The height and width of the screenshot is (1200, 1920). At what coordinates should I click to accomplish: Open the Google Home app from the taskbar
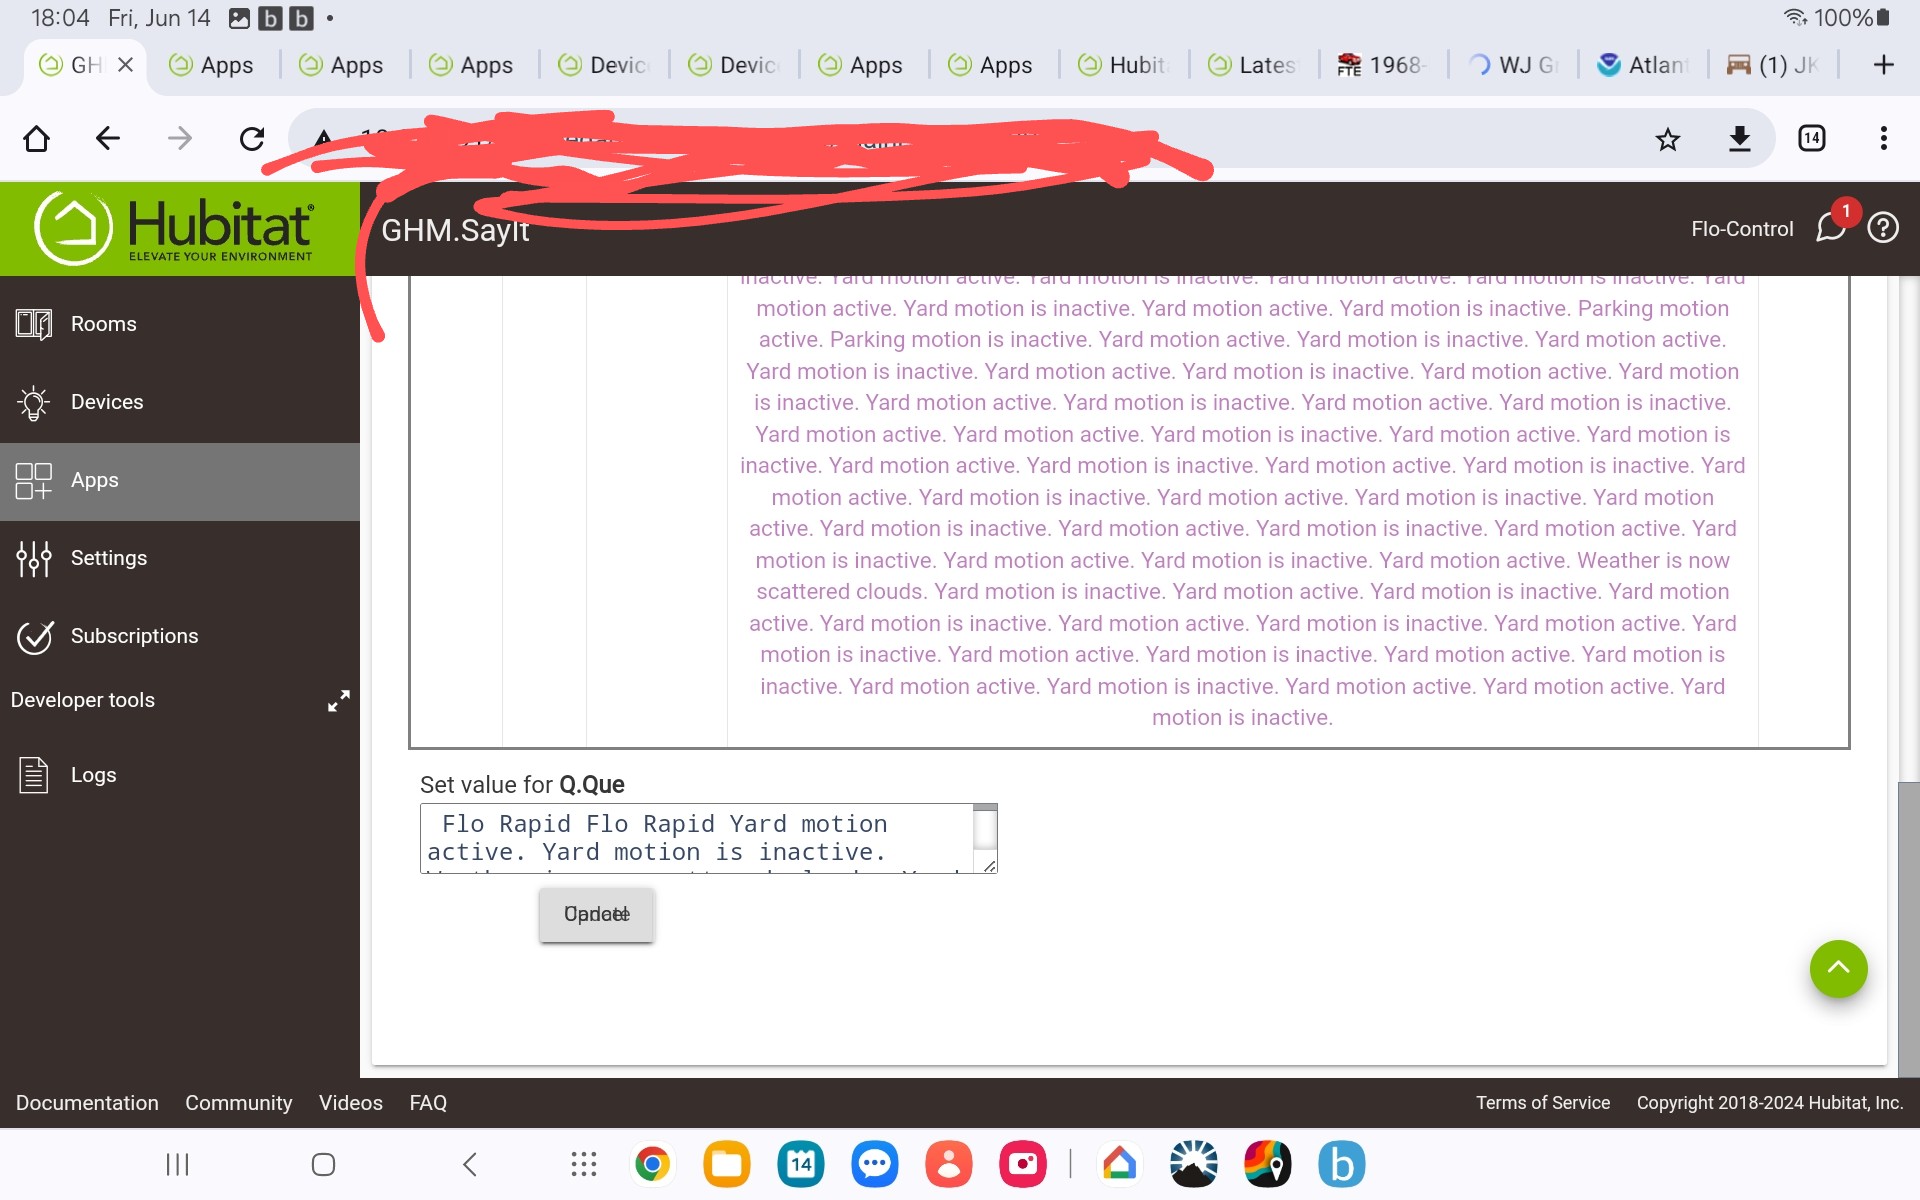click(x=1120, y=1164)
